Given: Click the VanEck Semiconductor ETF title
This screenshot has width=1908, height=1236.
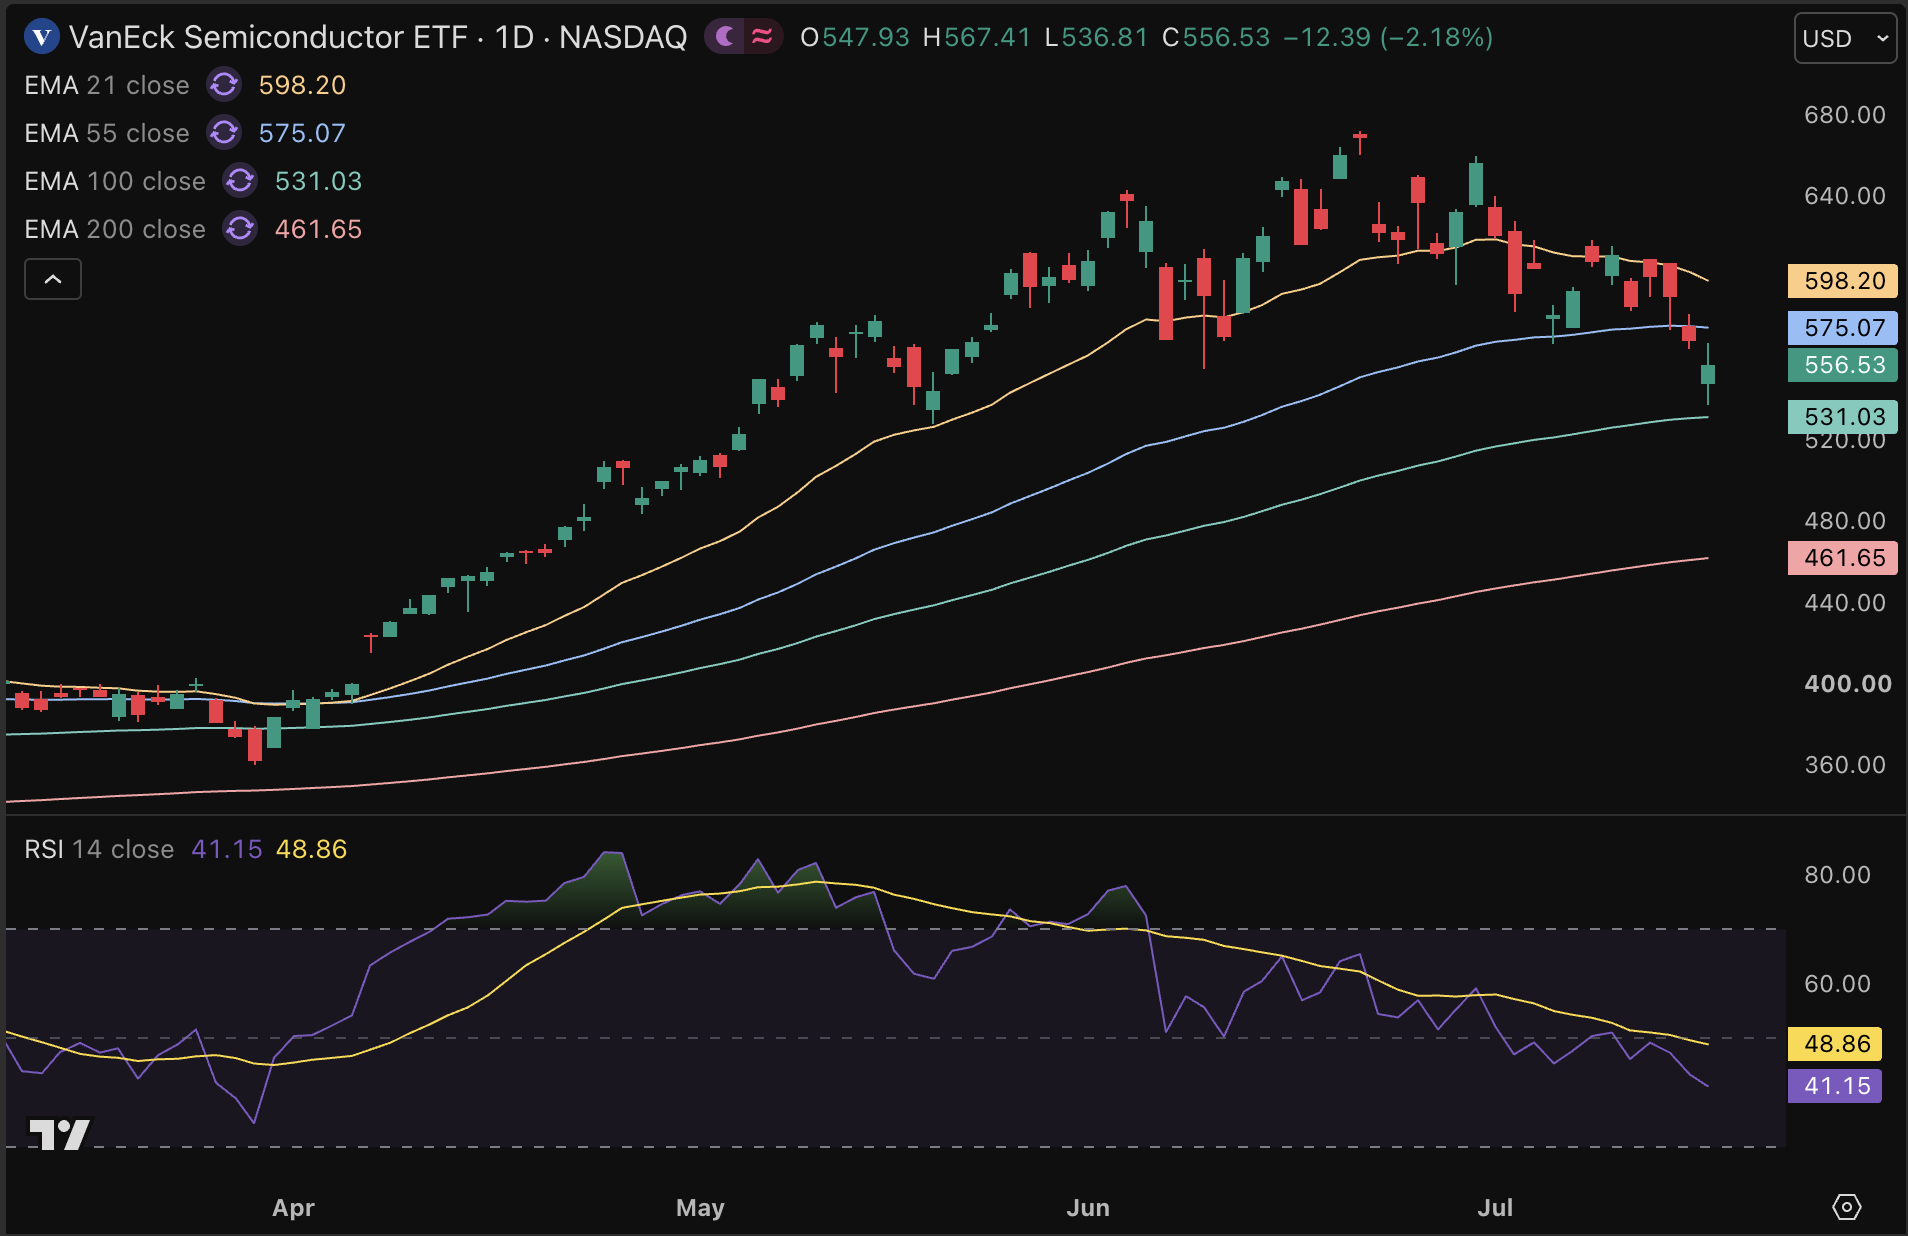Looking at the screenshot, I should click(x=267, y=38).
